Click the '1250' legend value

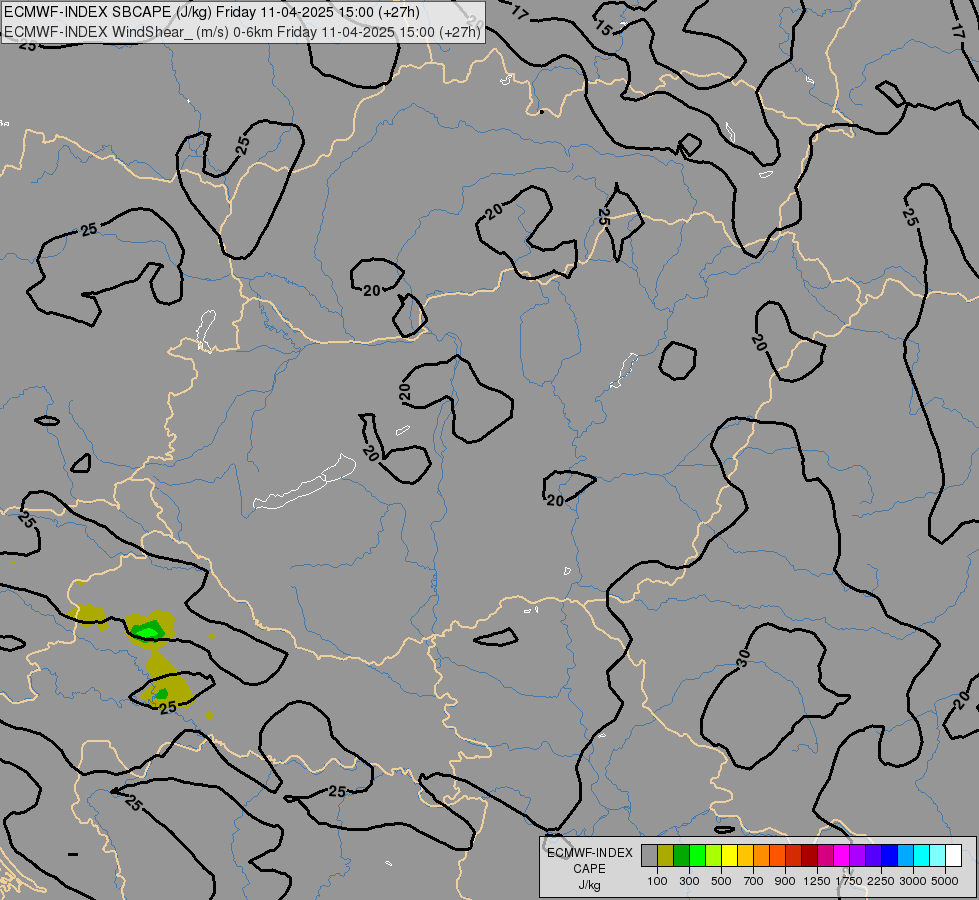[817, 881]
